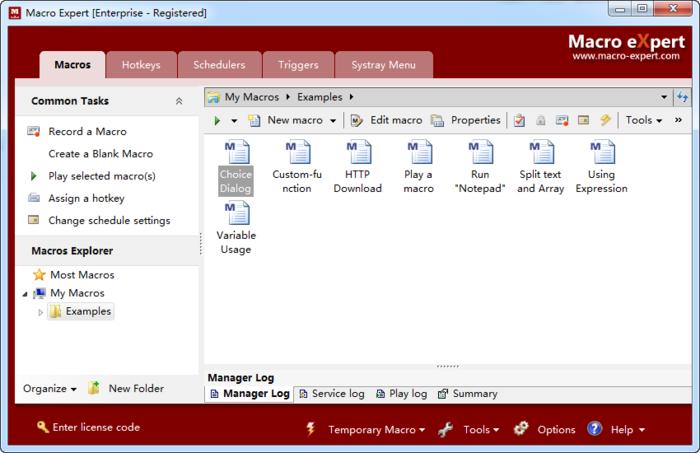Click the green play icon in Common Tasks
Viewport: 700px width, 453px height.
pos(33,176)
